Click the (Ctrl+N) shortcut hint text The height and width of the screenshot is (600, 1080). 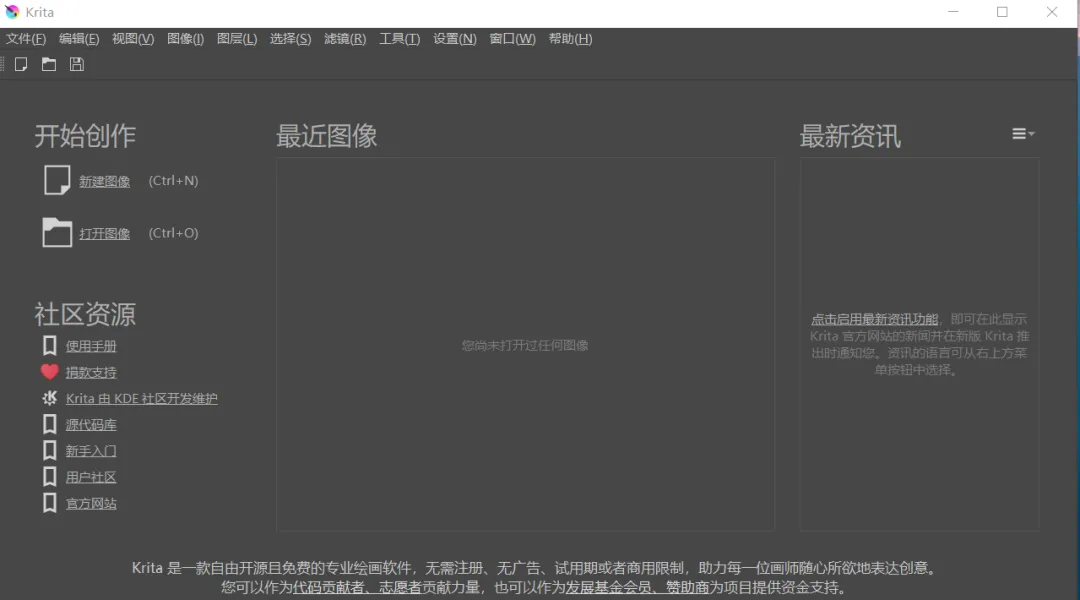coord(174,180)
